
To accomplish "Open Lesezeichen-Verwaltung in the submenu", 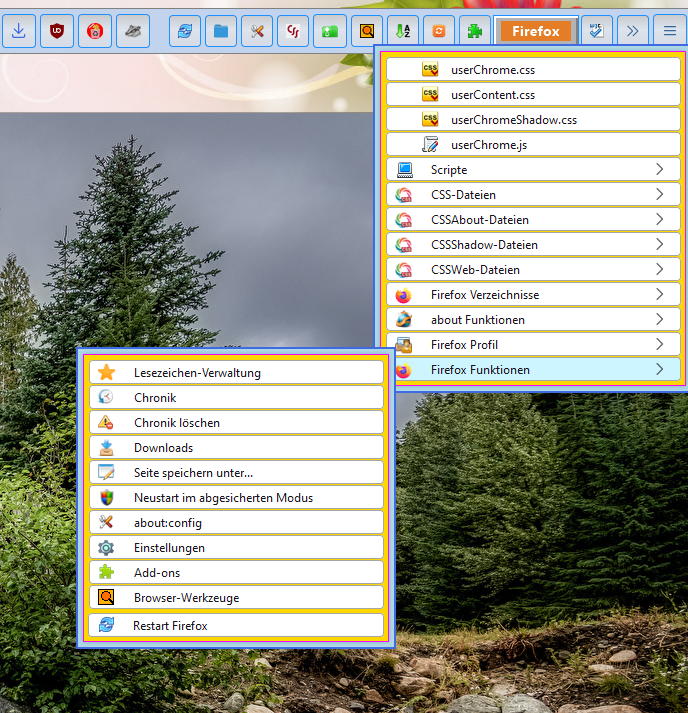I will [x=236, y=372].
